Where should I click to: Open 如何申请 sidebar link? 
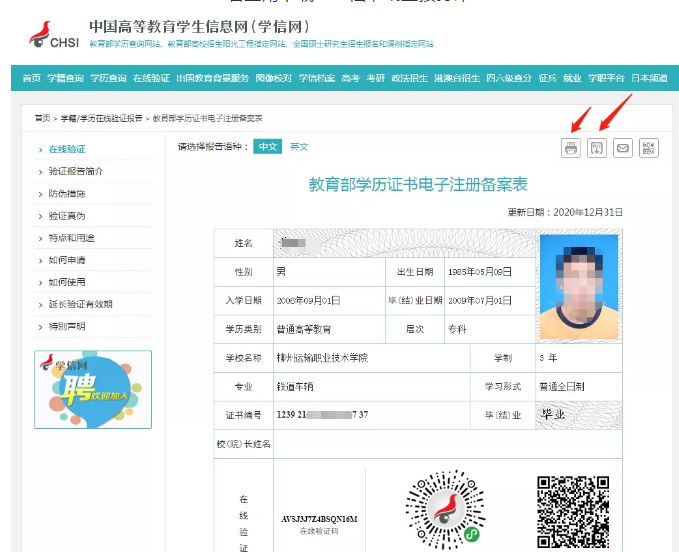67,260
